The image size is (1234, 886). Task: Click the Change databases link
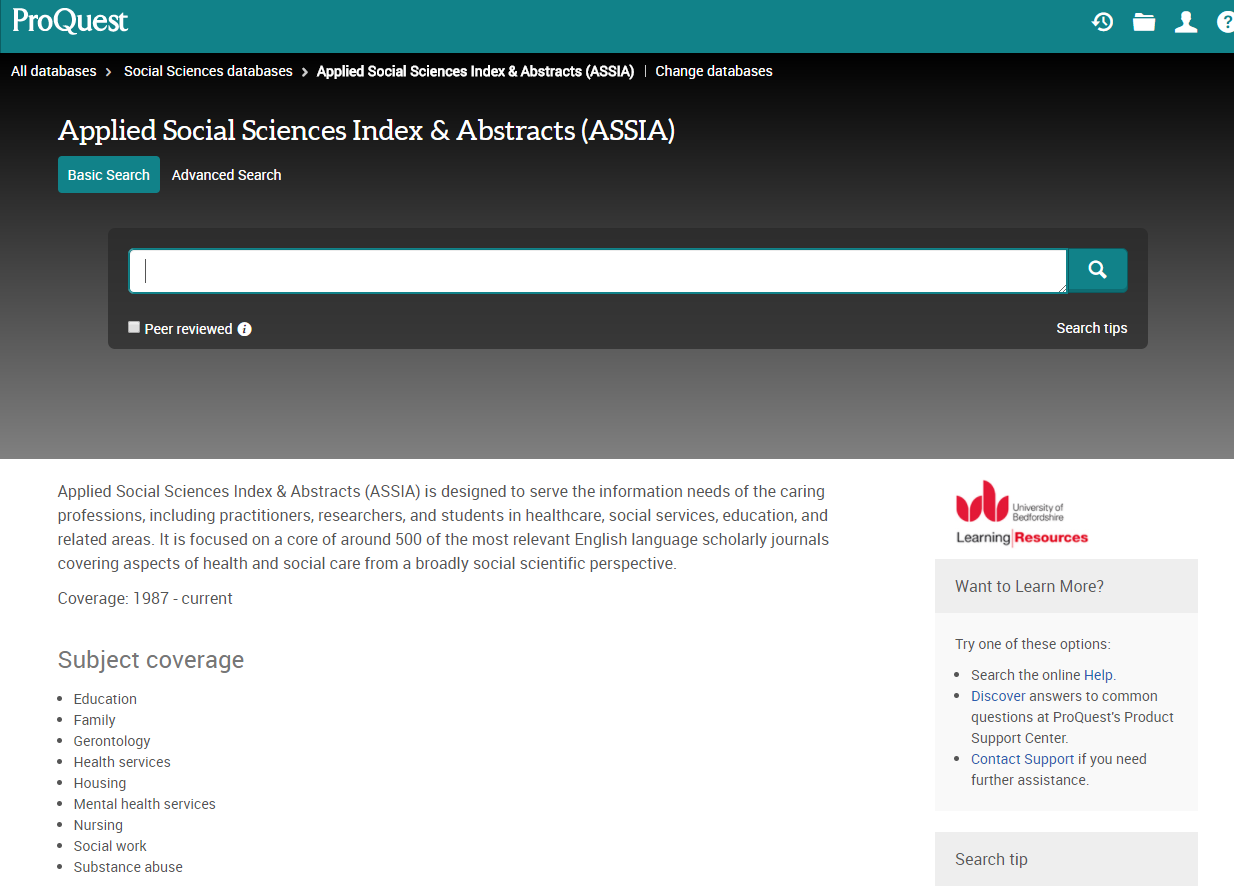(714, 71)
